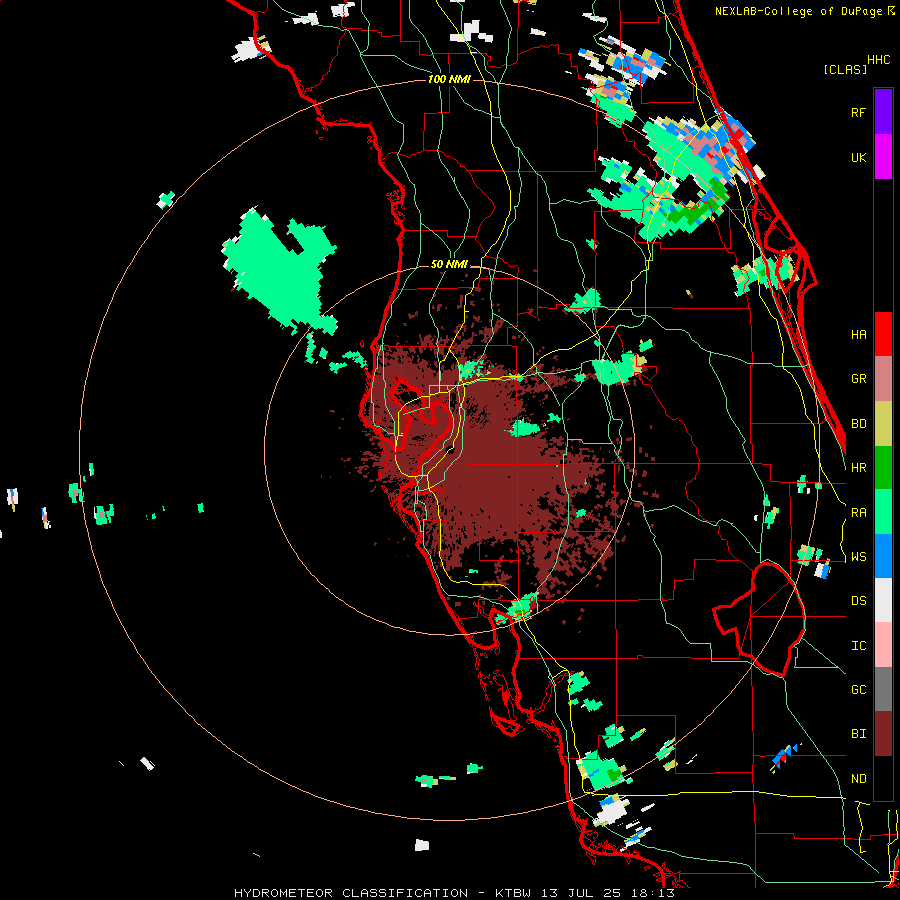Click the ND legend label
The width and height of the screenshot is (900, 900).
pos(858,779)
